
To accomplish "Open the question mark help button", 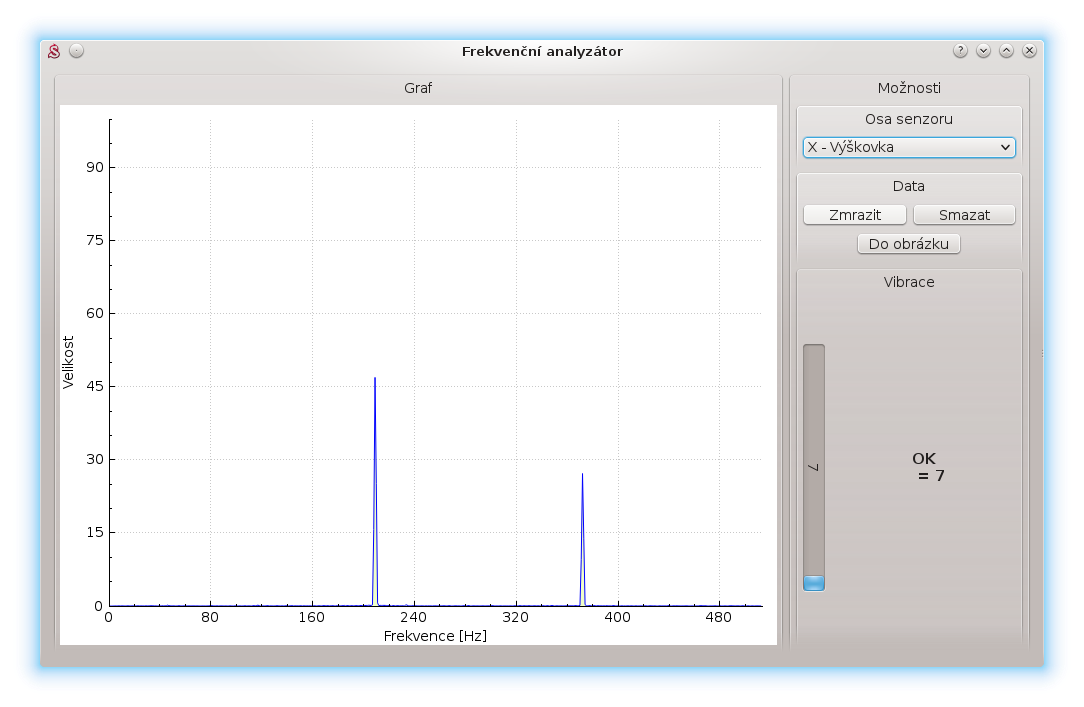I will [960, 51].
